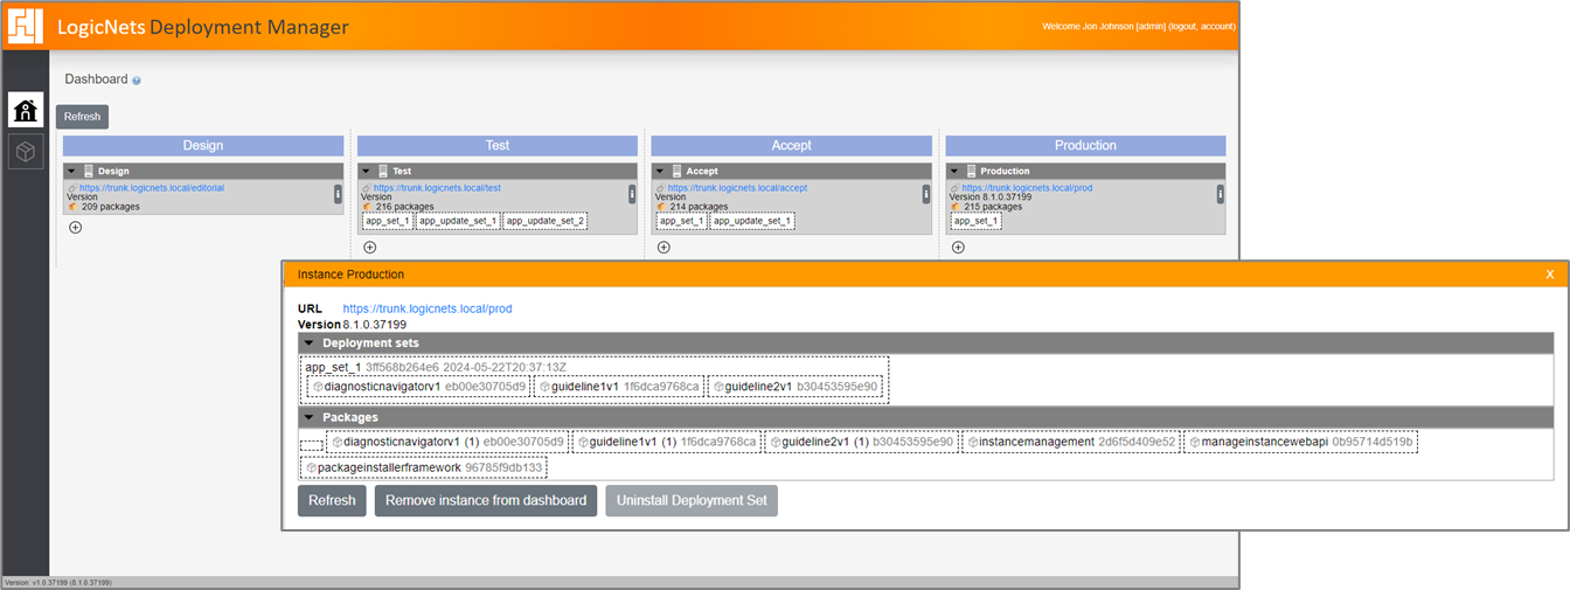Screen dimensions: 1570x590
Task: Open the dialog URL trunk.logicnets.local/prod link
Action: [x=427, y=309]
